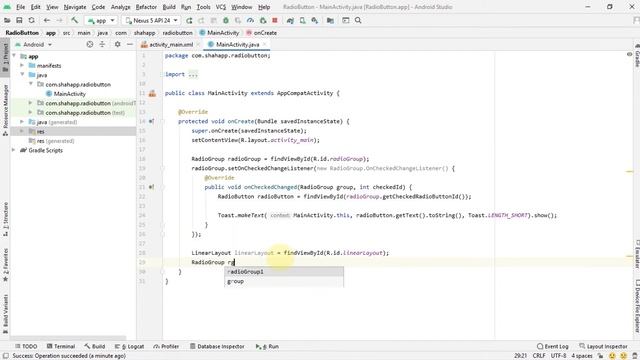Click override gutter icon beside onCheckedChanged

tap(151, 187)
